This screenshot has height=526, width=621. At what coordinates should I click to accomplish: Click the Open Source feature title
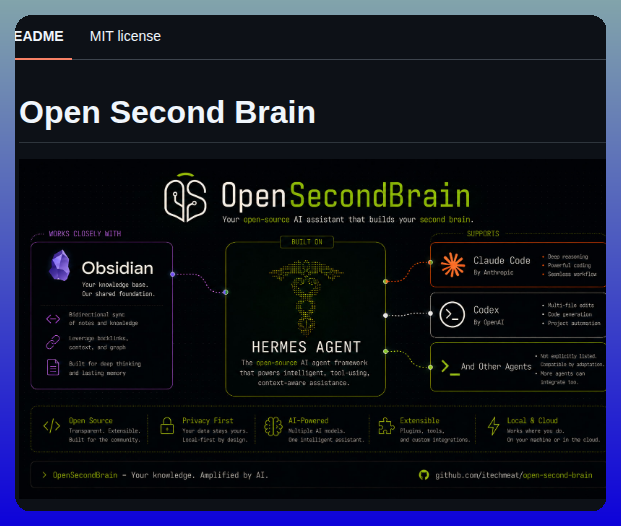pos(91,421)
